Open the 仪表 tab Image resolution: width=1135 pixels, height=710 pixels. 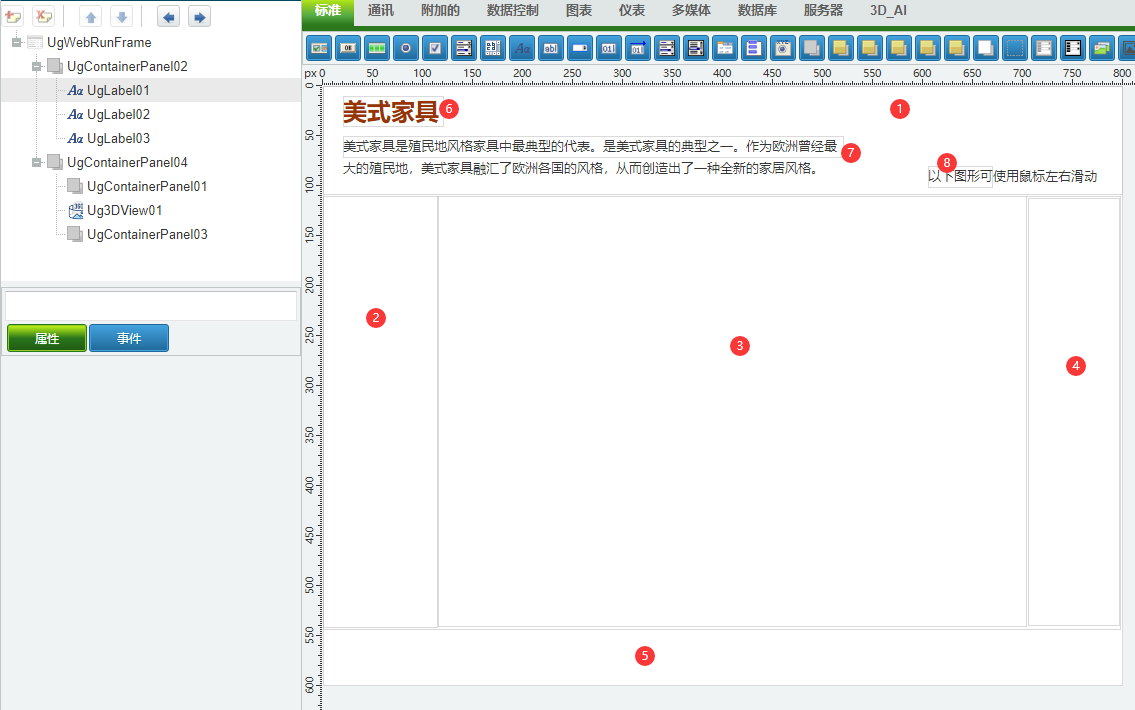[x=632, y=11]
